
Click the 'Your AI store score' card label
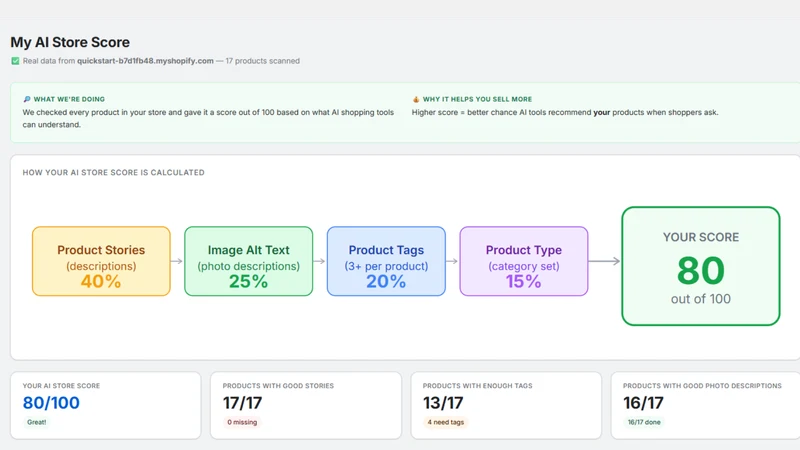[61, 386]
